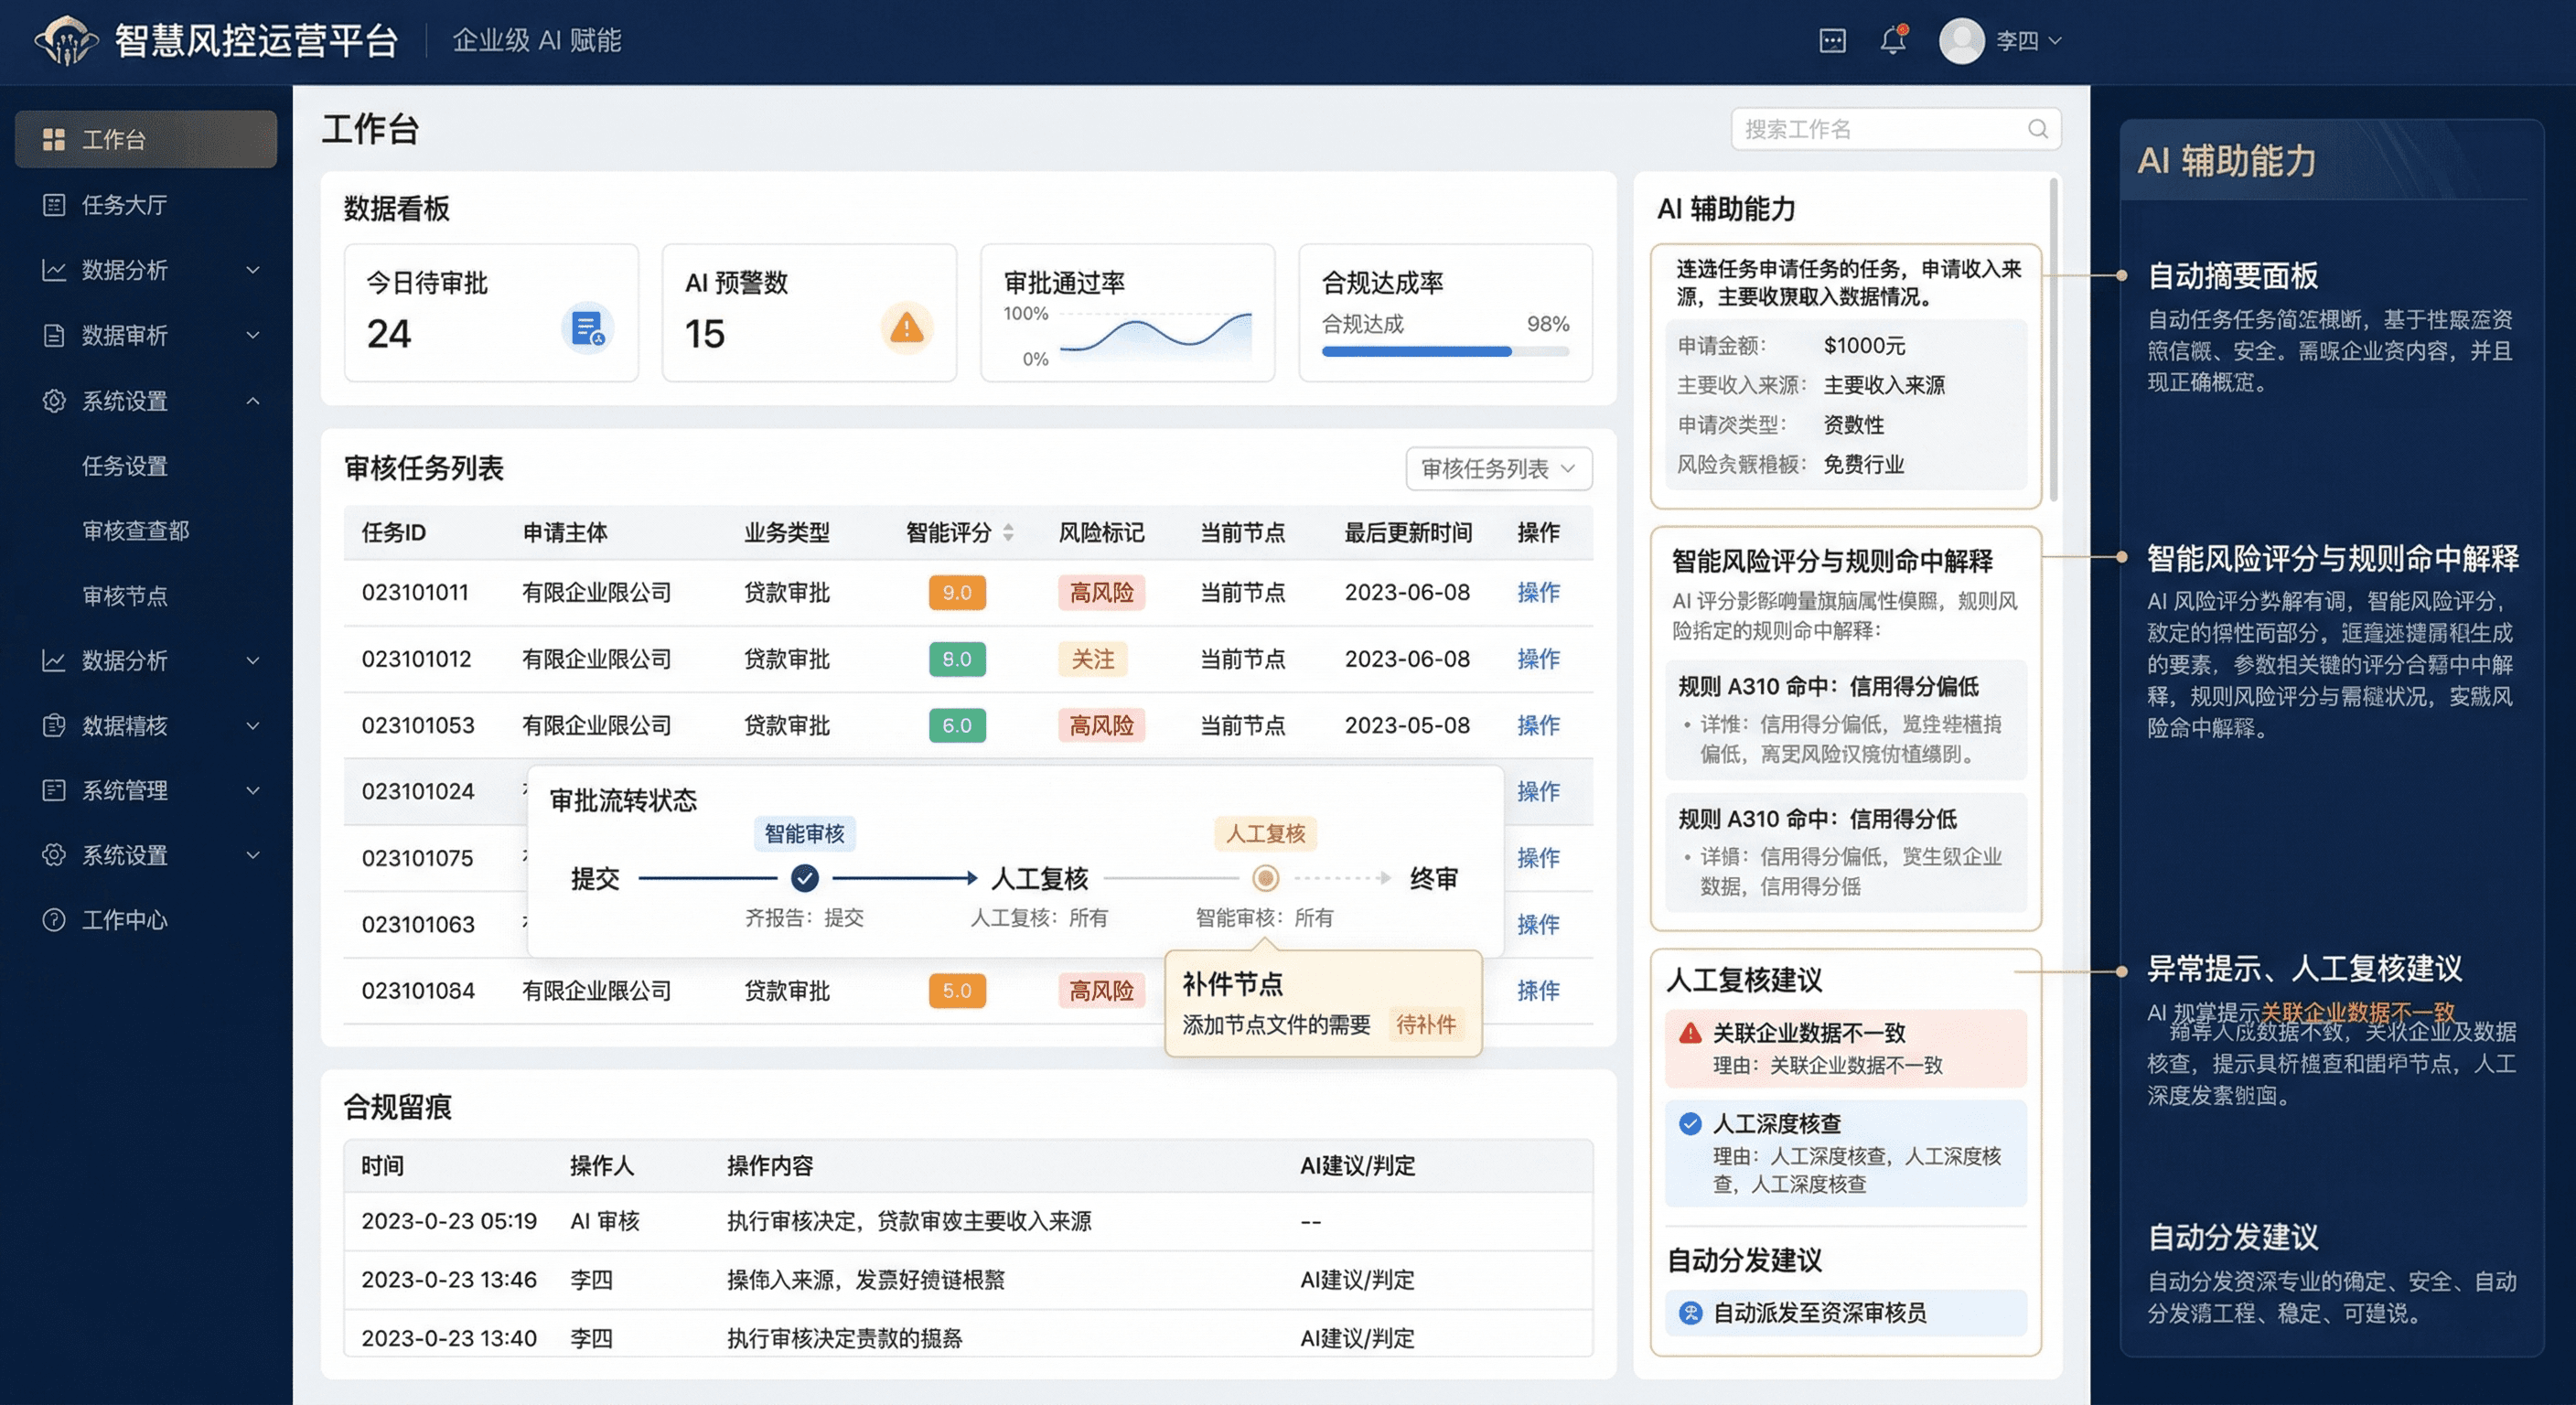Click the orange 人工复核 pending node
The height and width of the screenshot is (1405, 2576).
pos(1265,878)
